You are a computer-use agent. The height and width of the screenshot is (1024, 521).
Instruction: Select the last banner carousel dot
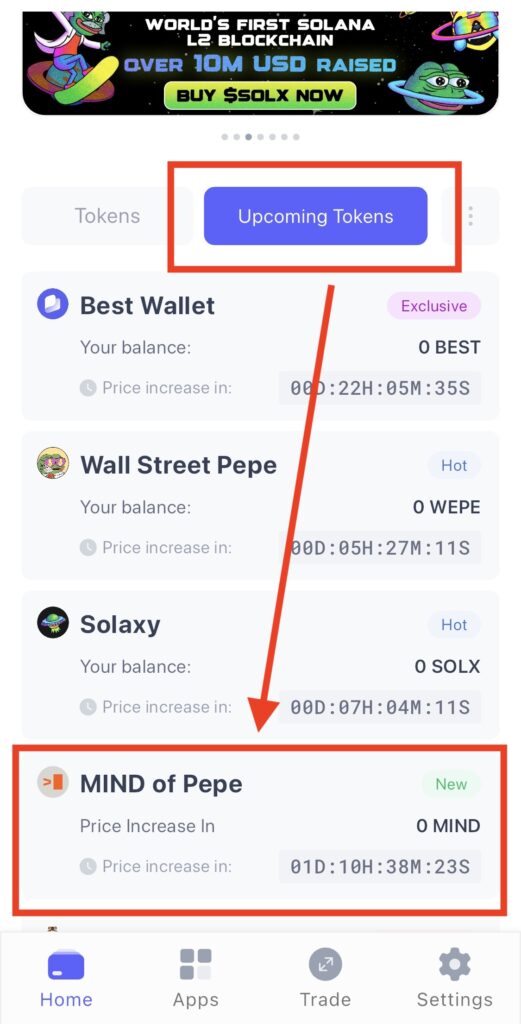pos(296,137)
